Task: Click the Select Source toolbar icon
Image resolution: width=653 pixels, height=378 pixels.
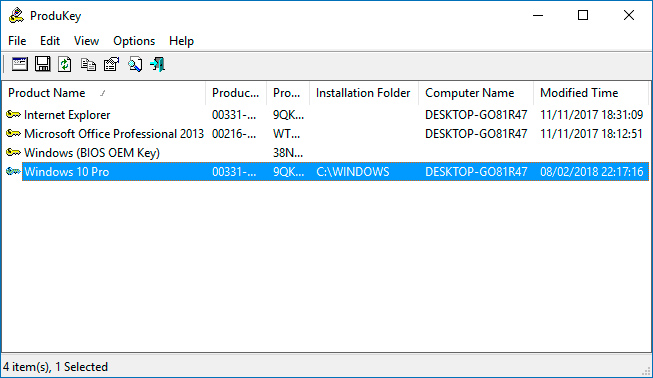Action: [20, 64]
